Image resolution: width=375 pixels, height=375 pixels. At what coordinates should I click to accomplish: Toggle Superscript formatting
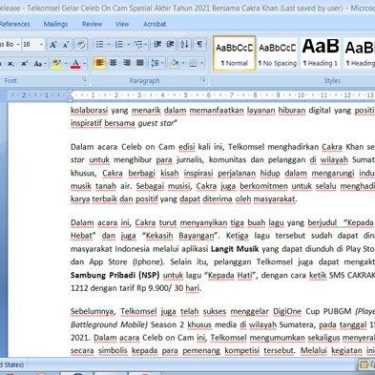24,63
